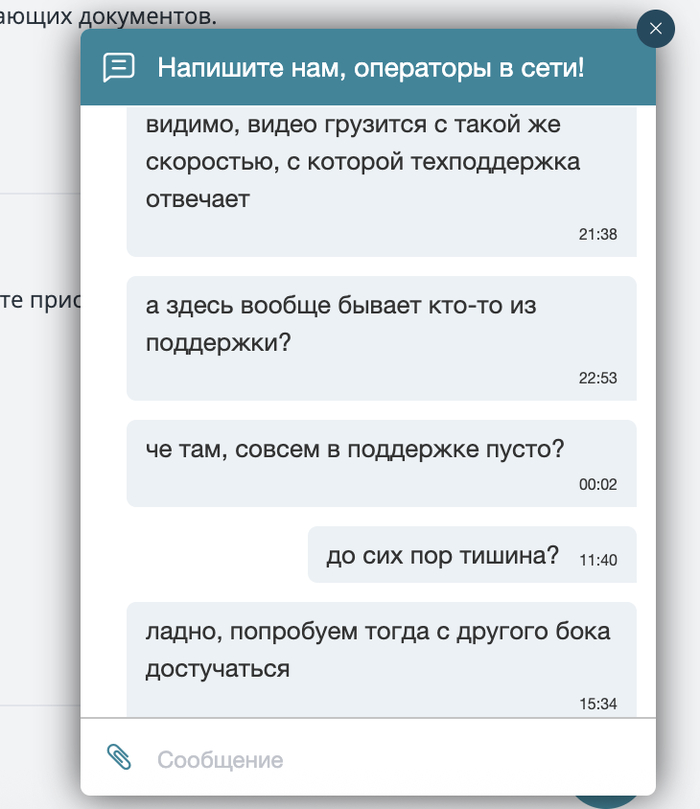The width and height of the screenshot is (700, 809).
Task: Click the header title Напишите нам, операторы в сети!
Action: tap(370, 68)
